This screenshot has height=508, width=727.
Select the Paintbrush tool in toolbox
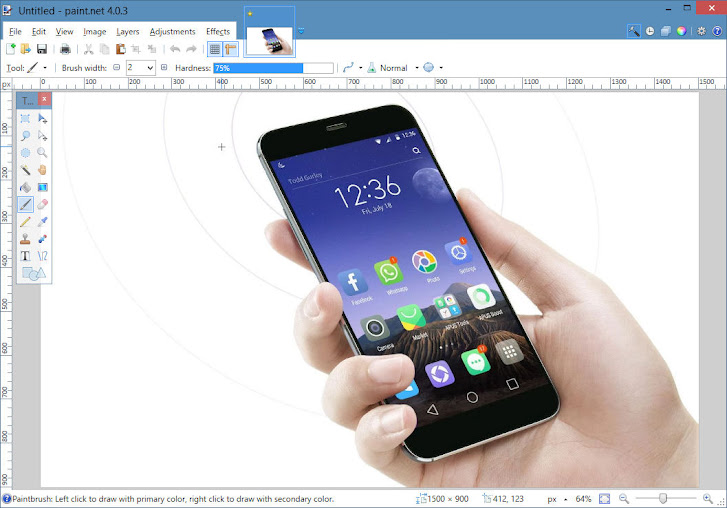(26, 204)
